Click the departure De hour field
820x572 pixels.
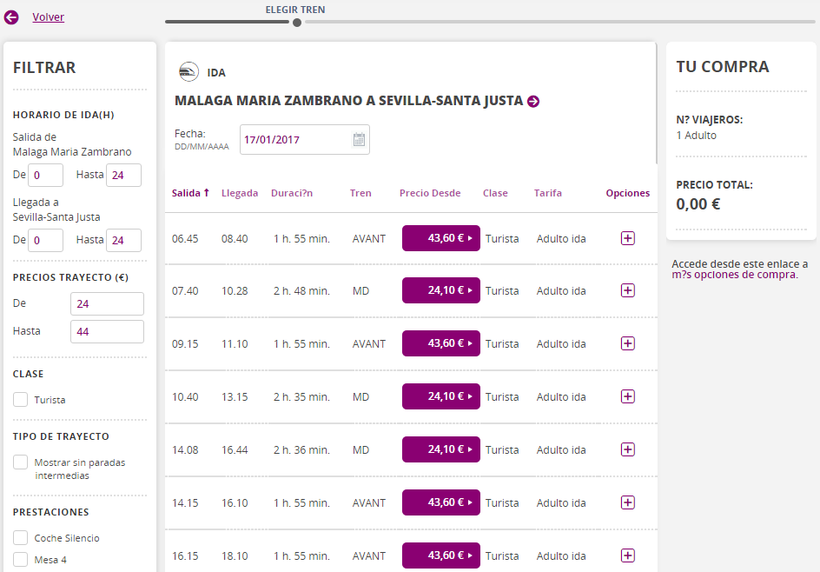coord(45,175)
